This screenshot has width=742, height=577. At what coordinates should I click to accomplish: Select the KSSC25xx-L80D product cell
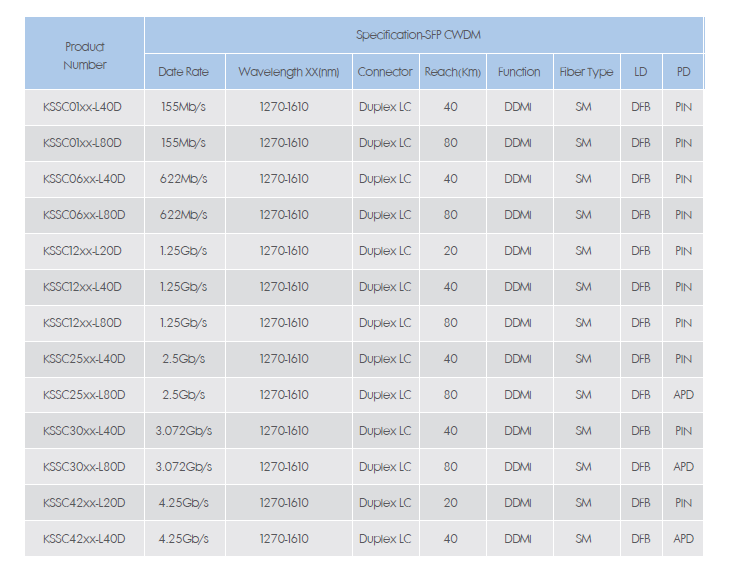click(x=85, y=395)
